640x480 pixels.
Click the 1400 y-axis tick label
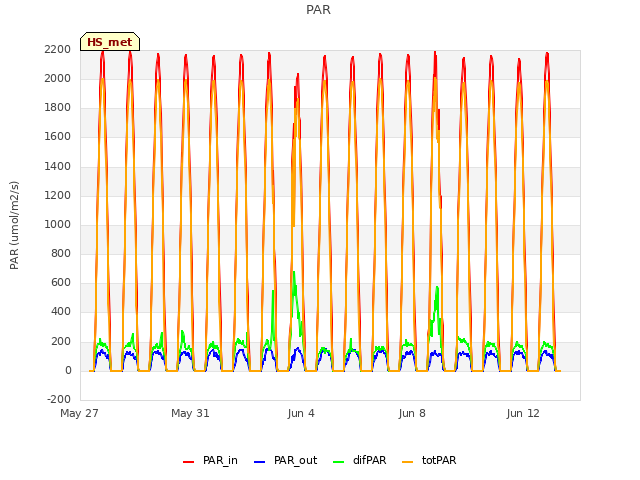click(58, 166)
